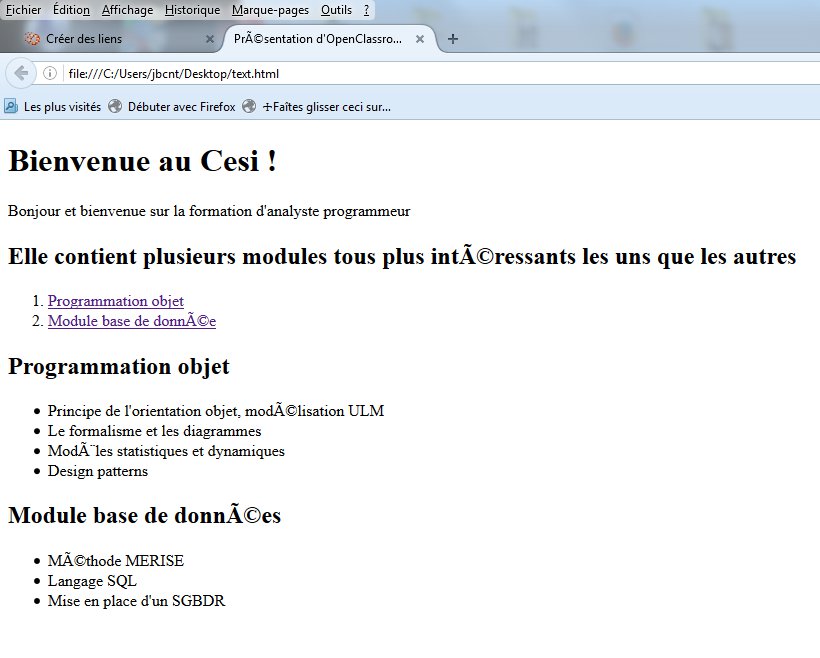Open the Programmation objet link
This screenshot has height=658, width=820.
(115, 301)
